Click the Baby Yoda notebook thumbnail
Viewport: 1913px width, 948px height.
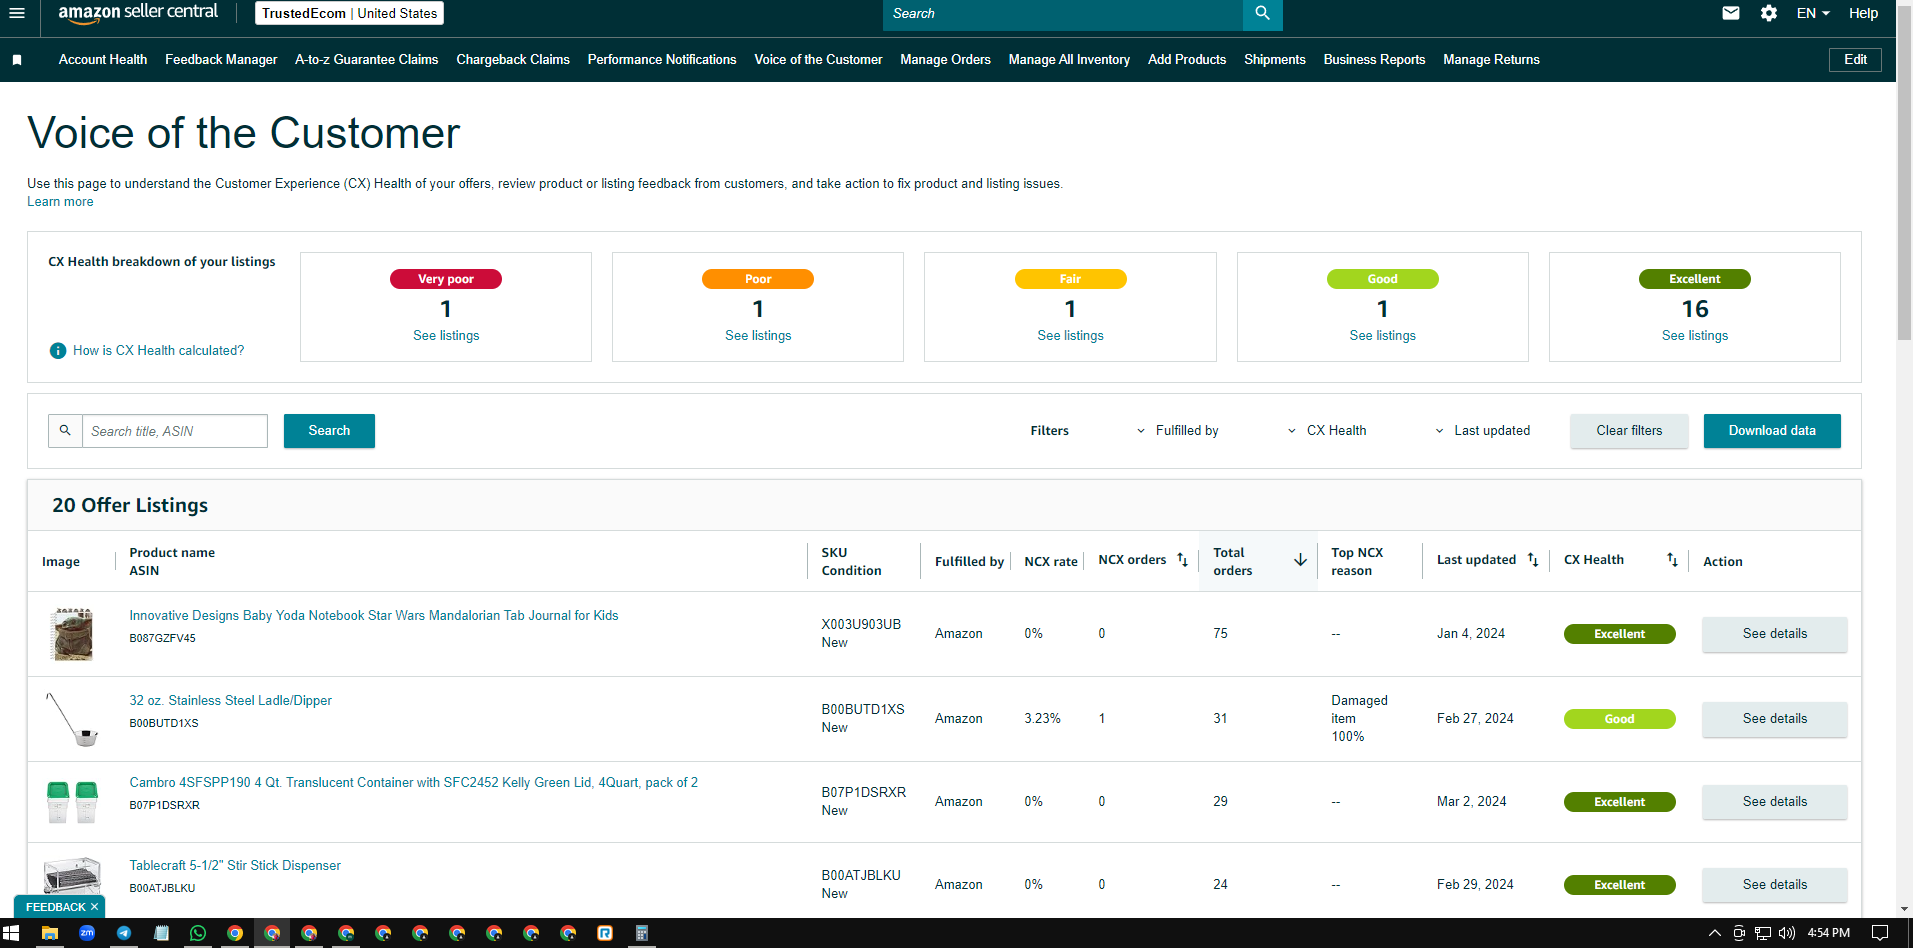[x=72, y=634]
